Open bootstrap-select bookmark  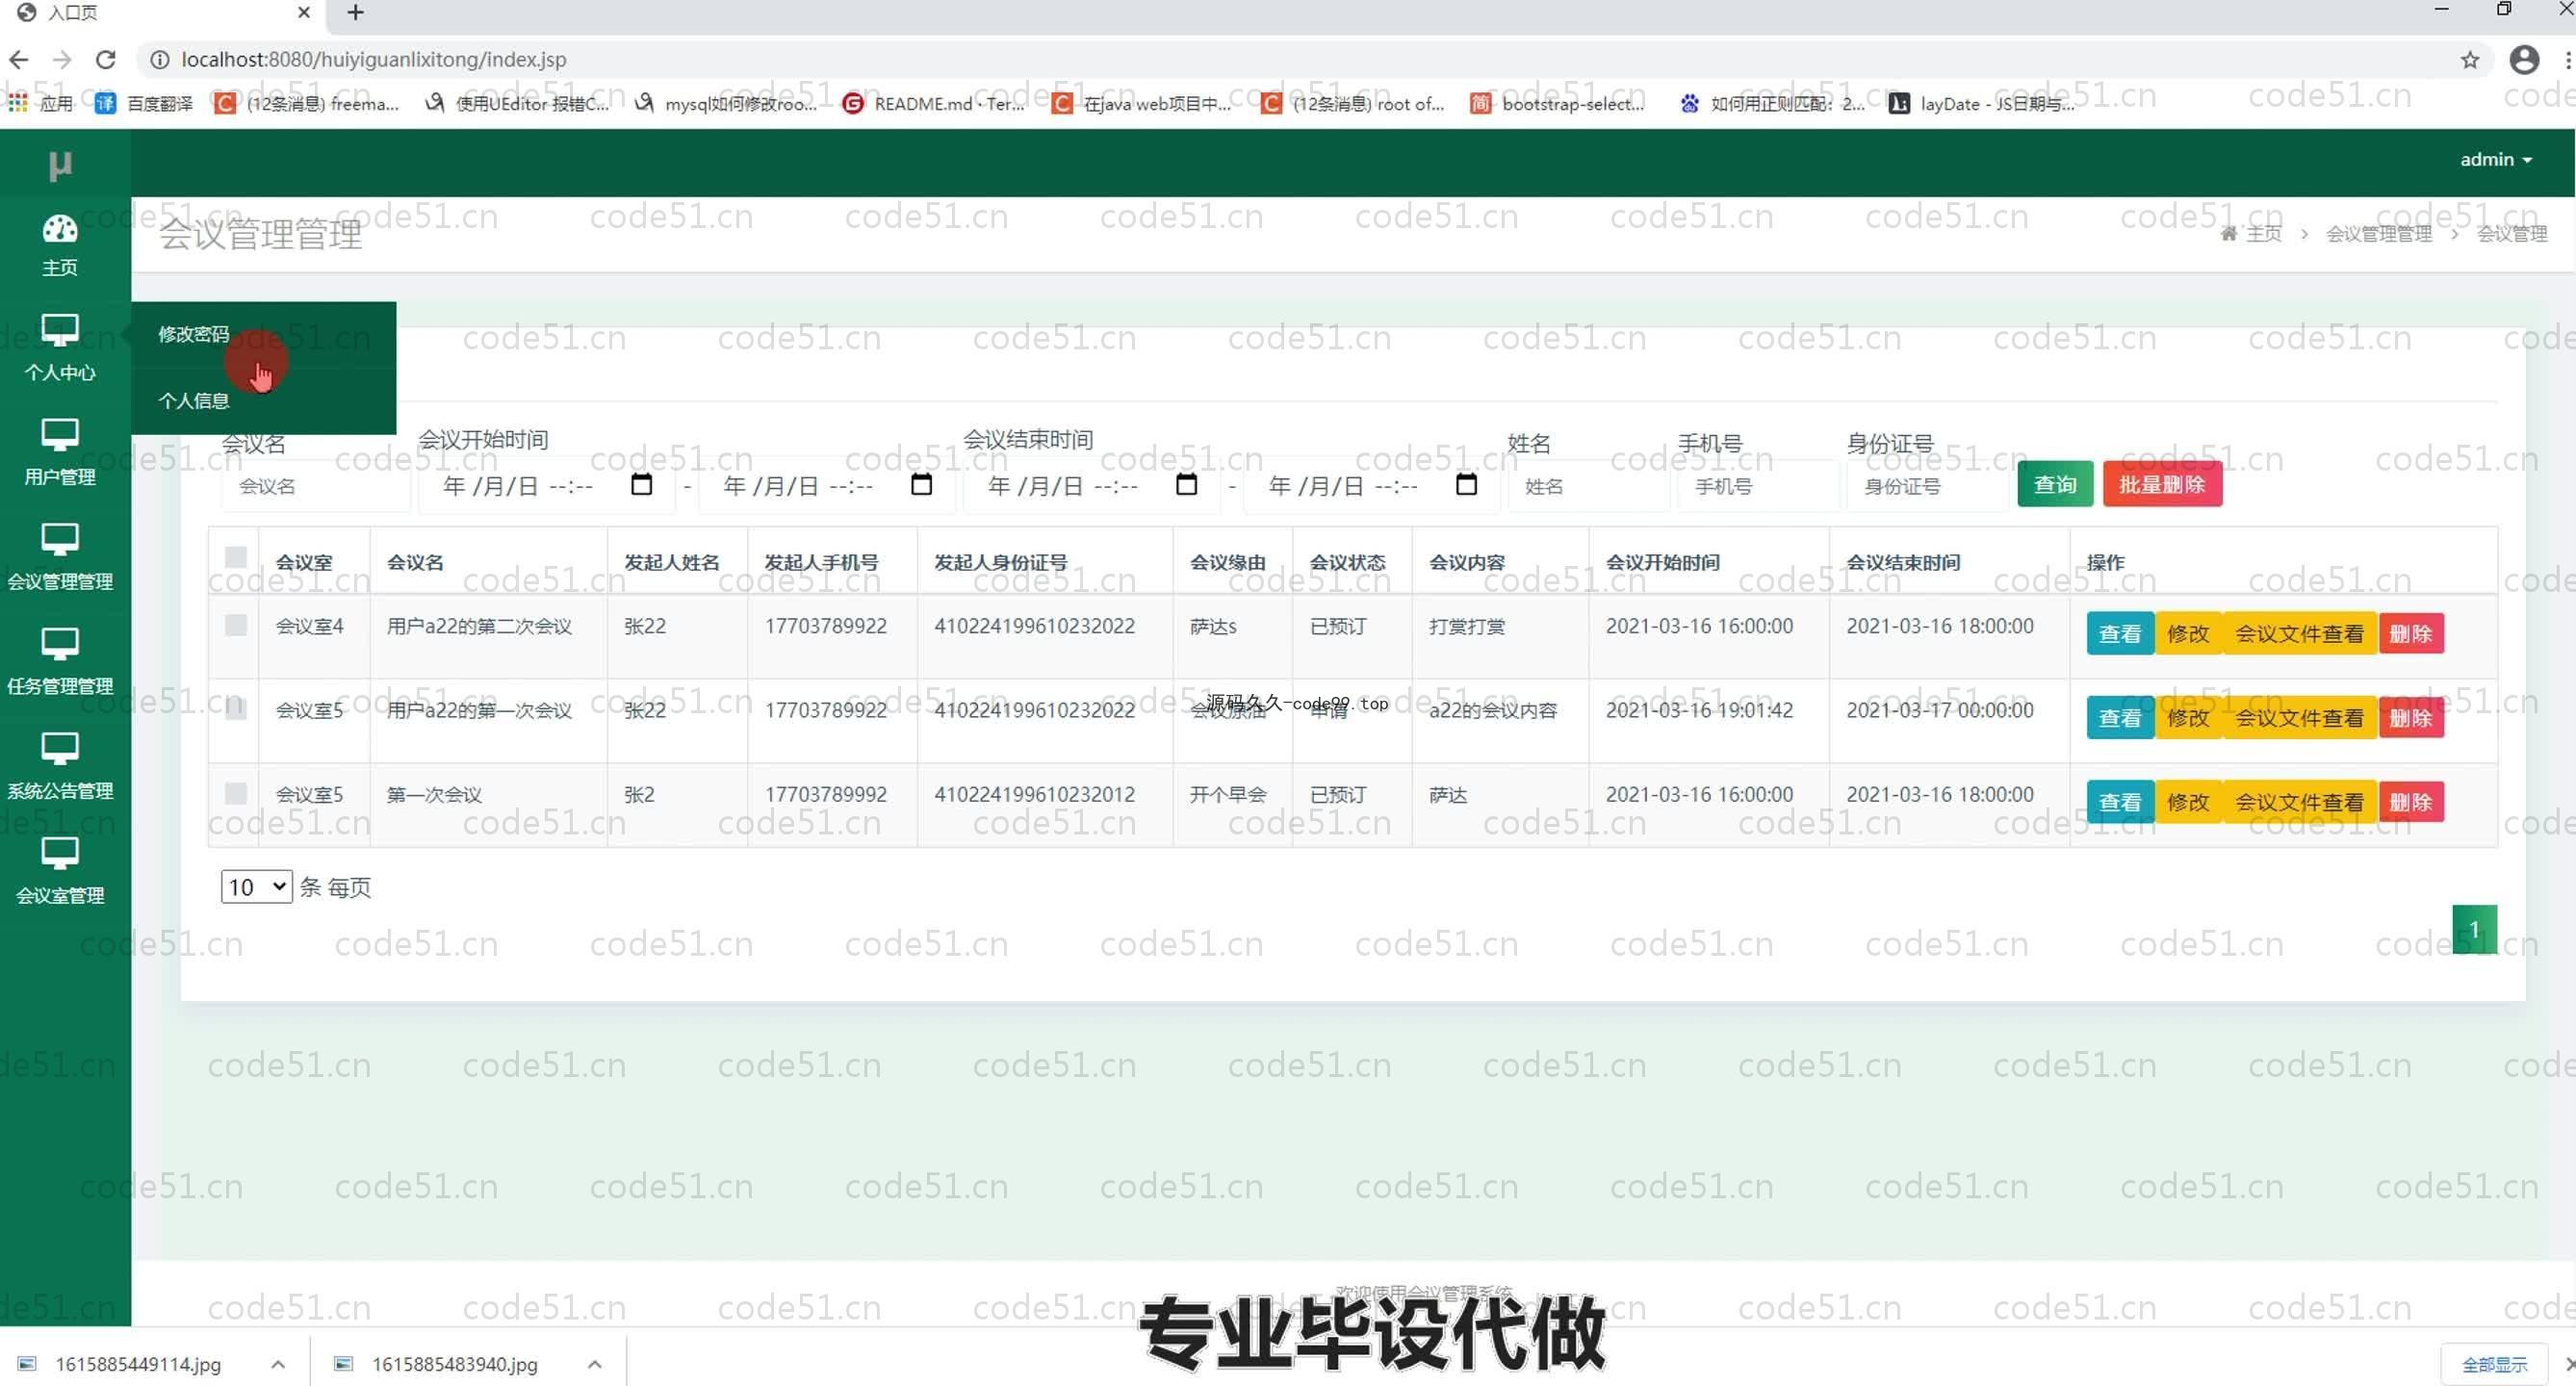1557,103
